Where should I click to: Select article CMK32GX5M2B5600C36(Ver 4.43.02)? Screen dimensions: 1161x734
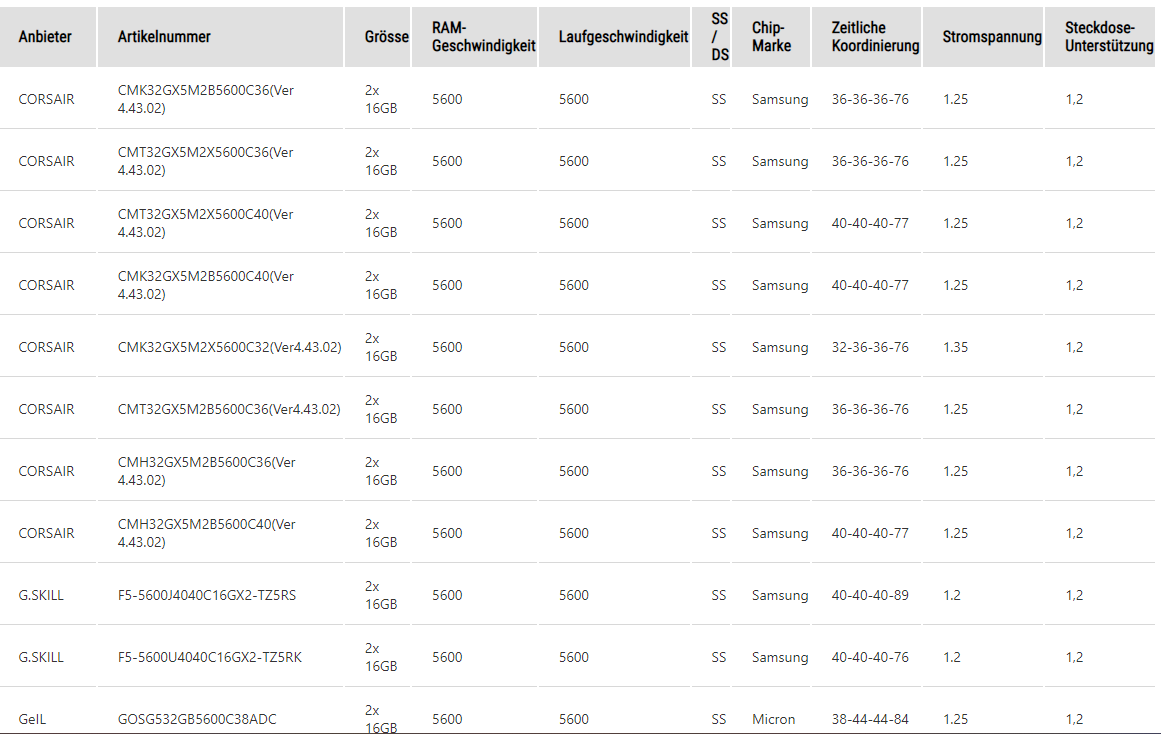point(206,99)
